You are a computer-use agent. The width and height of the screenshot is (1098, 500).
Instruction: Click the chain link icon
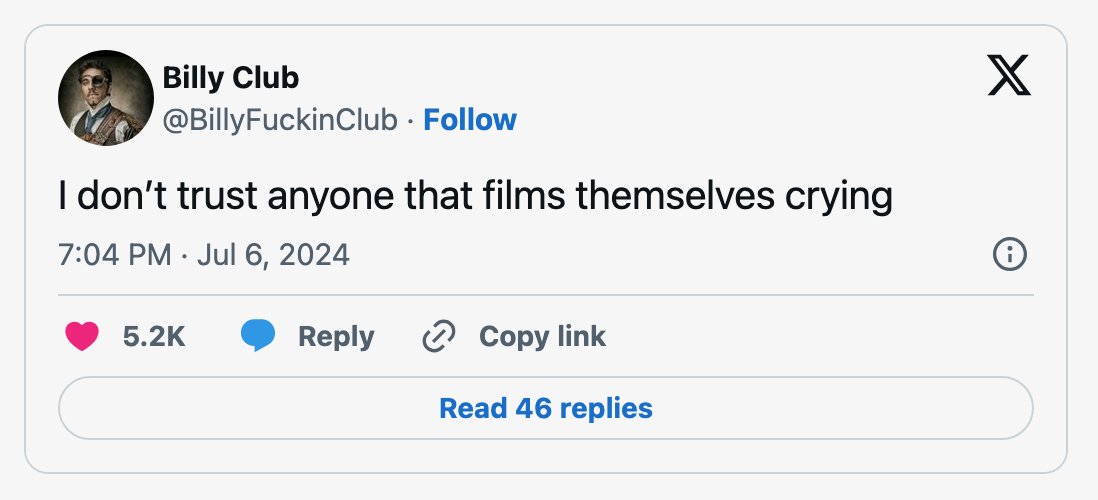pyautogui.click(x=439, y=336)
